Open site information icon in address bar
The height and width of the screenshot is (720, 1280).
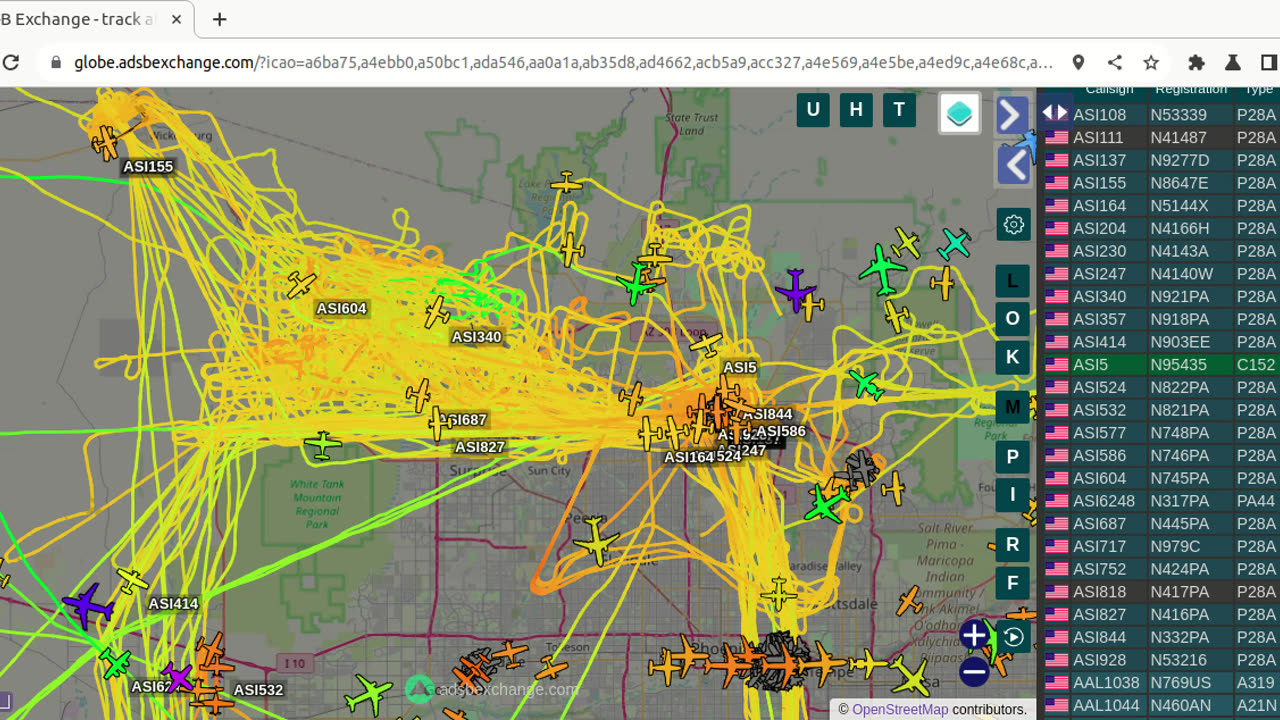[x=54, y=62]
